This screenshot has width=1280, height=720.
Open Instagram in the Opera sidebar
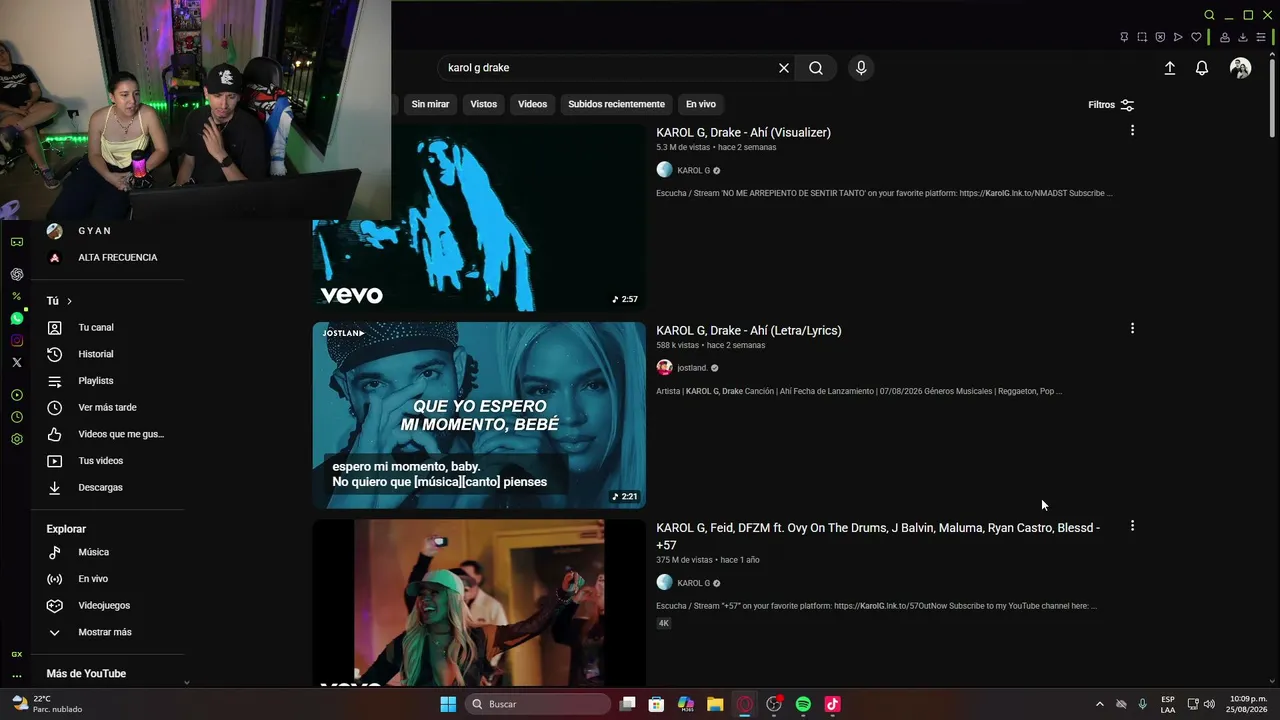tap(16, 340)
